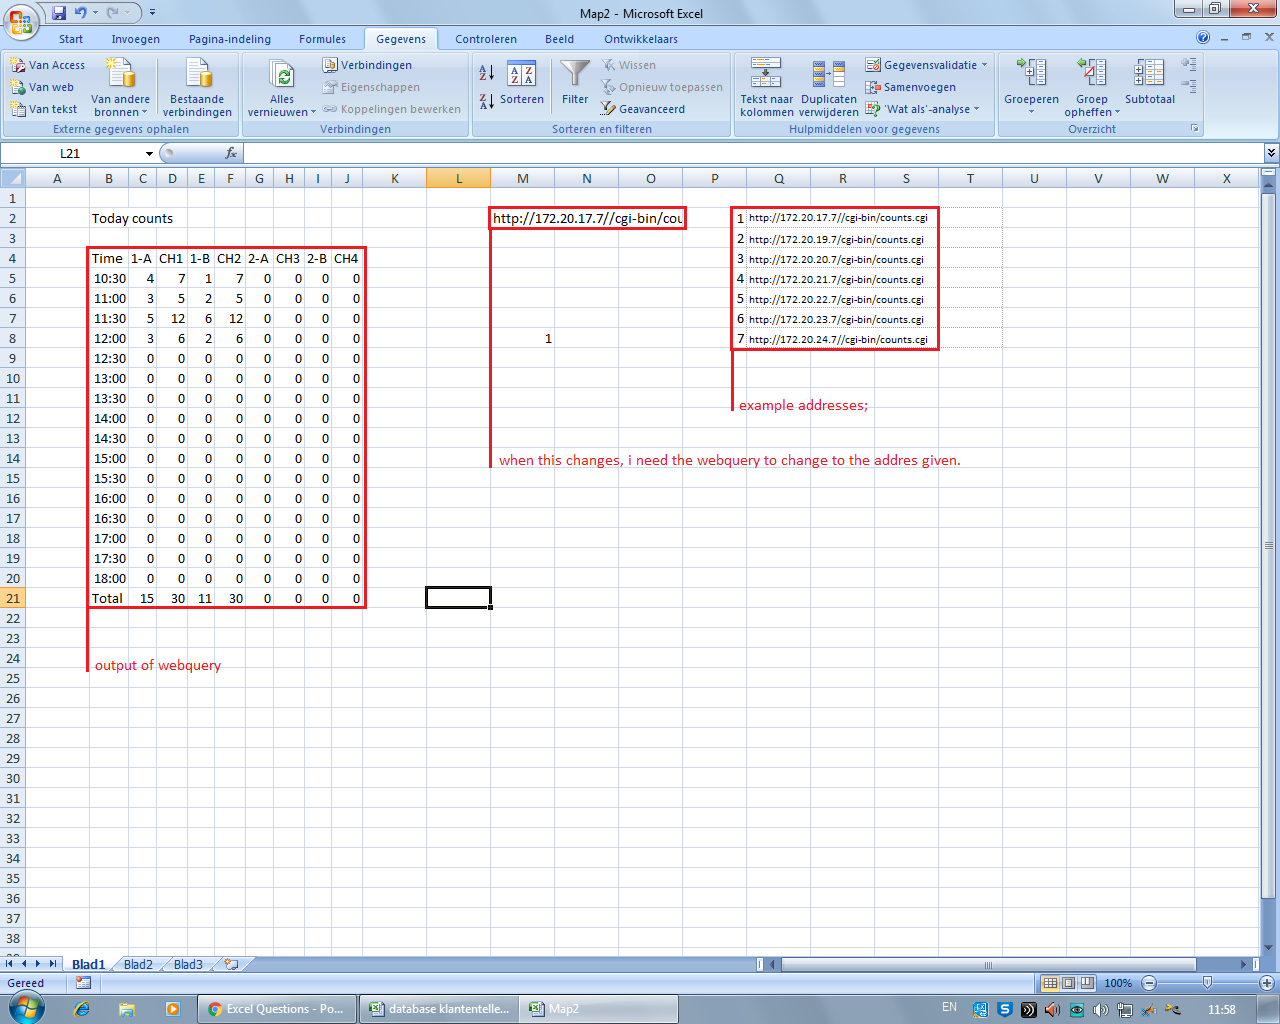Click Undo in quick access toolbar
This screenshot has height=1024, width=1280.
pos(81,13)
